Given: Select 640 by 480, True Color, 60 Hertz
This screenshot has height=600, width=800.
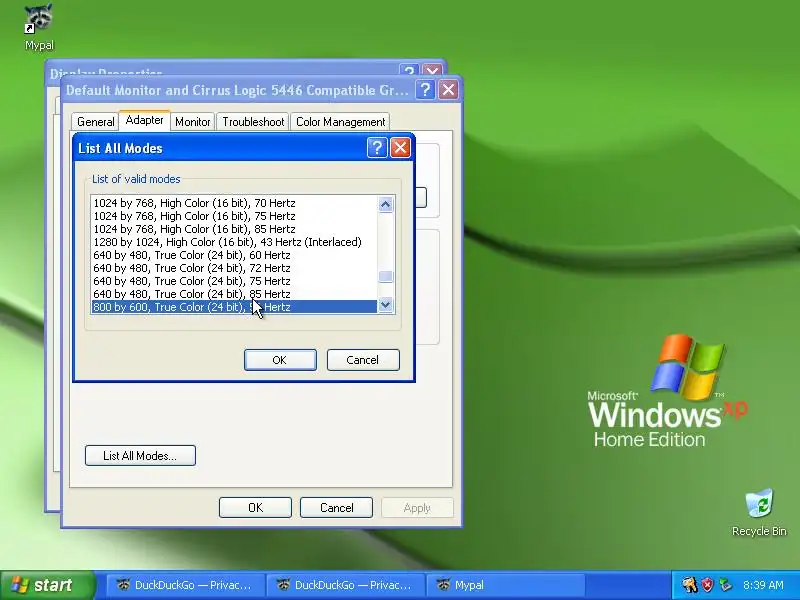Looking at the screenshot, I should 234,255.
